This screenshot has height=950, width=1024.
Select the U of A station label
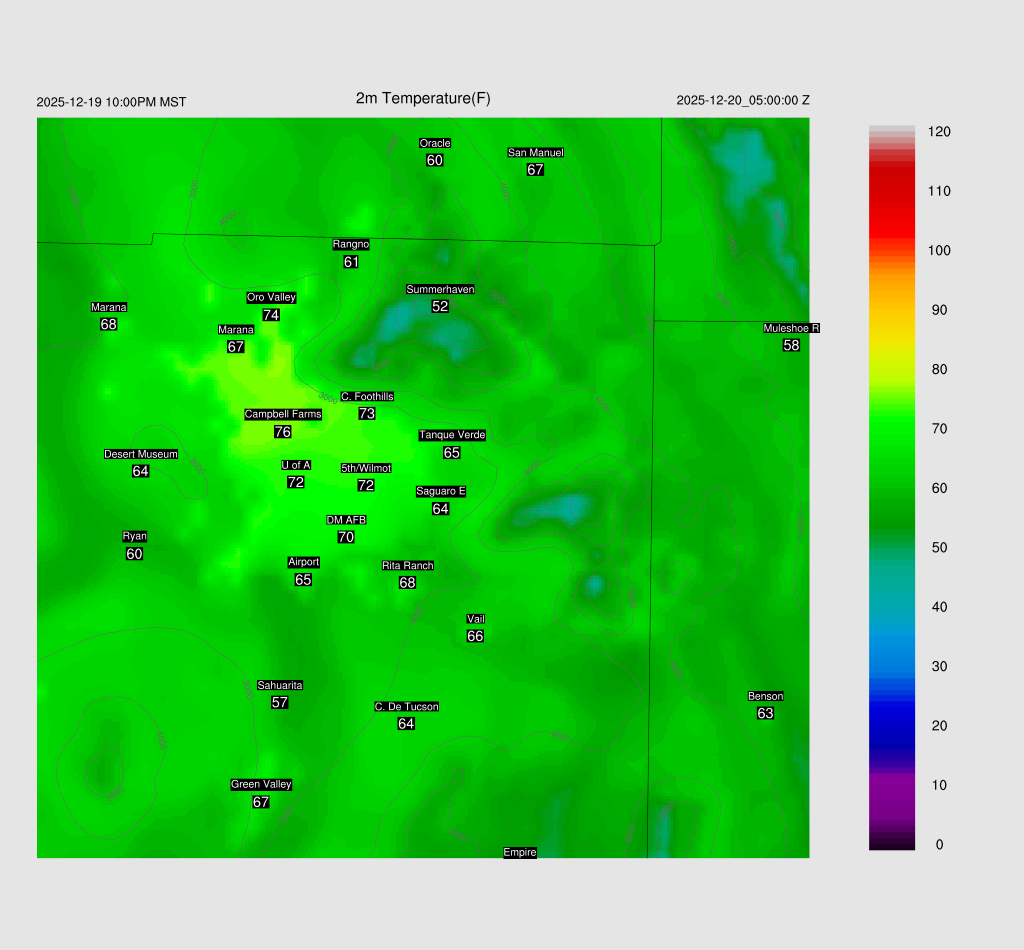[296, 465]
